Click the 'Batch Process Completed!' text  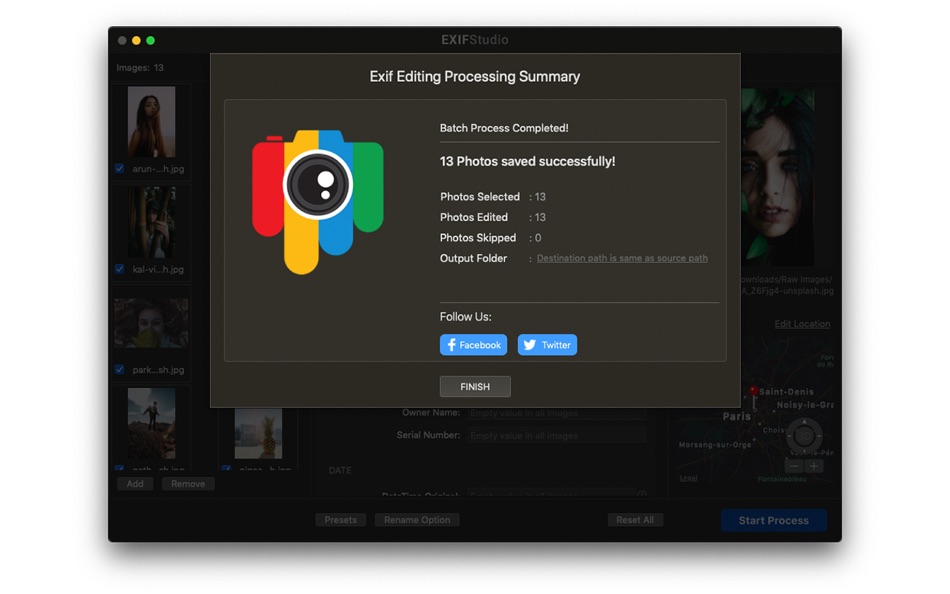pos(504,128)
